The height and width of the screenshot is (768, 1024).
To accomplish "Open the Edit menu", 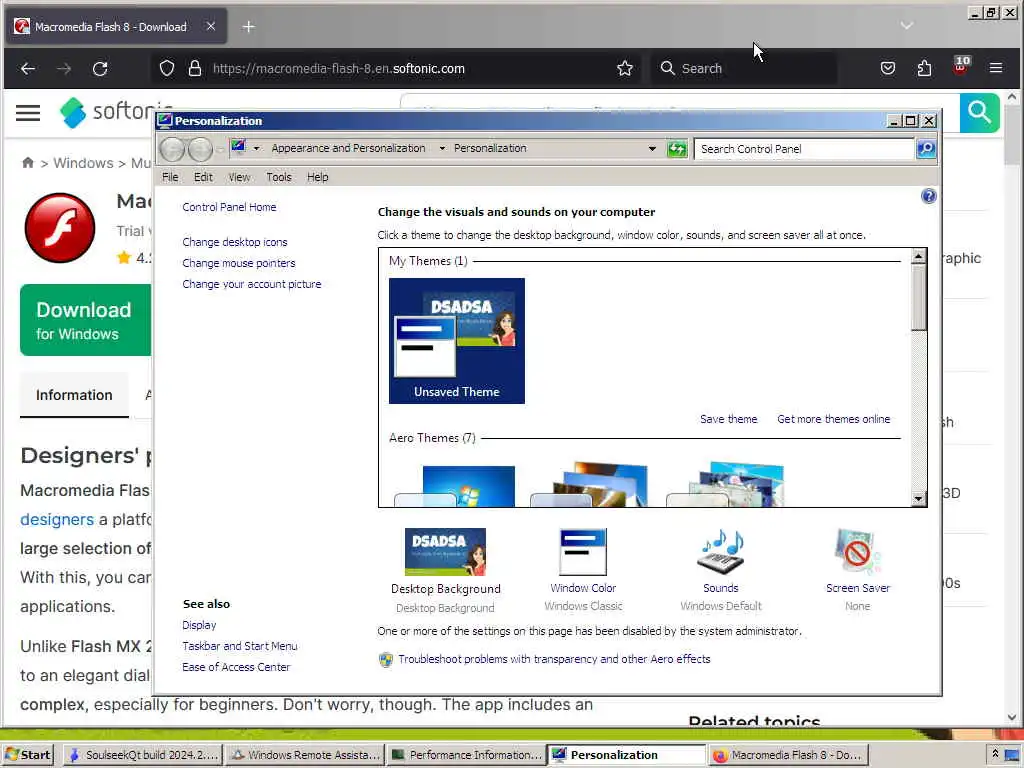I will [x=203, y=177].
